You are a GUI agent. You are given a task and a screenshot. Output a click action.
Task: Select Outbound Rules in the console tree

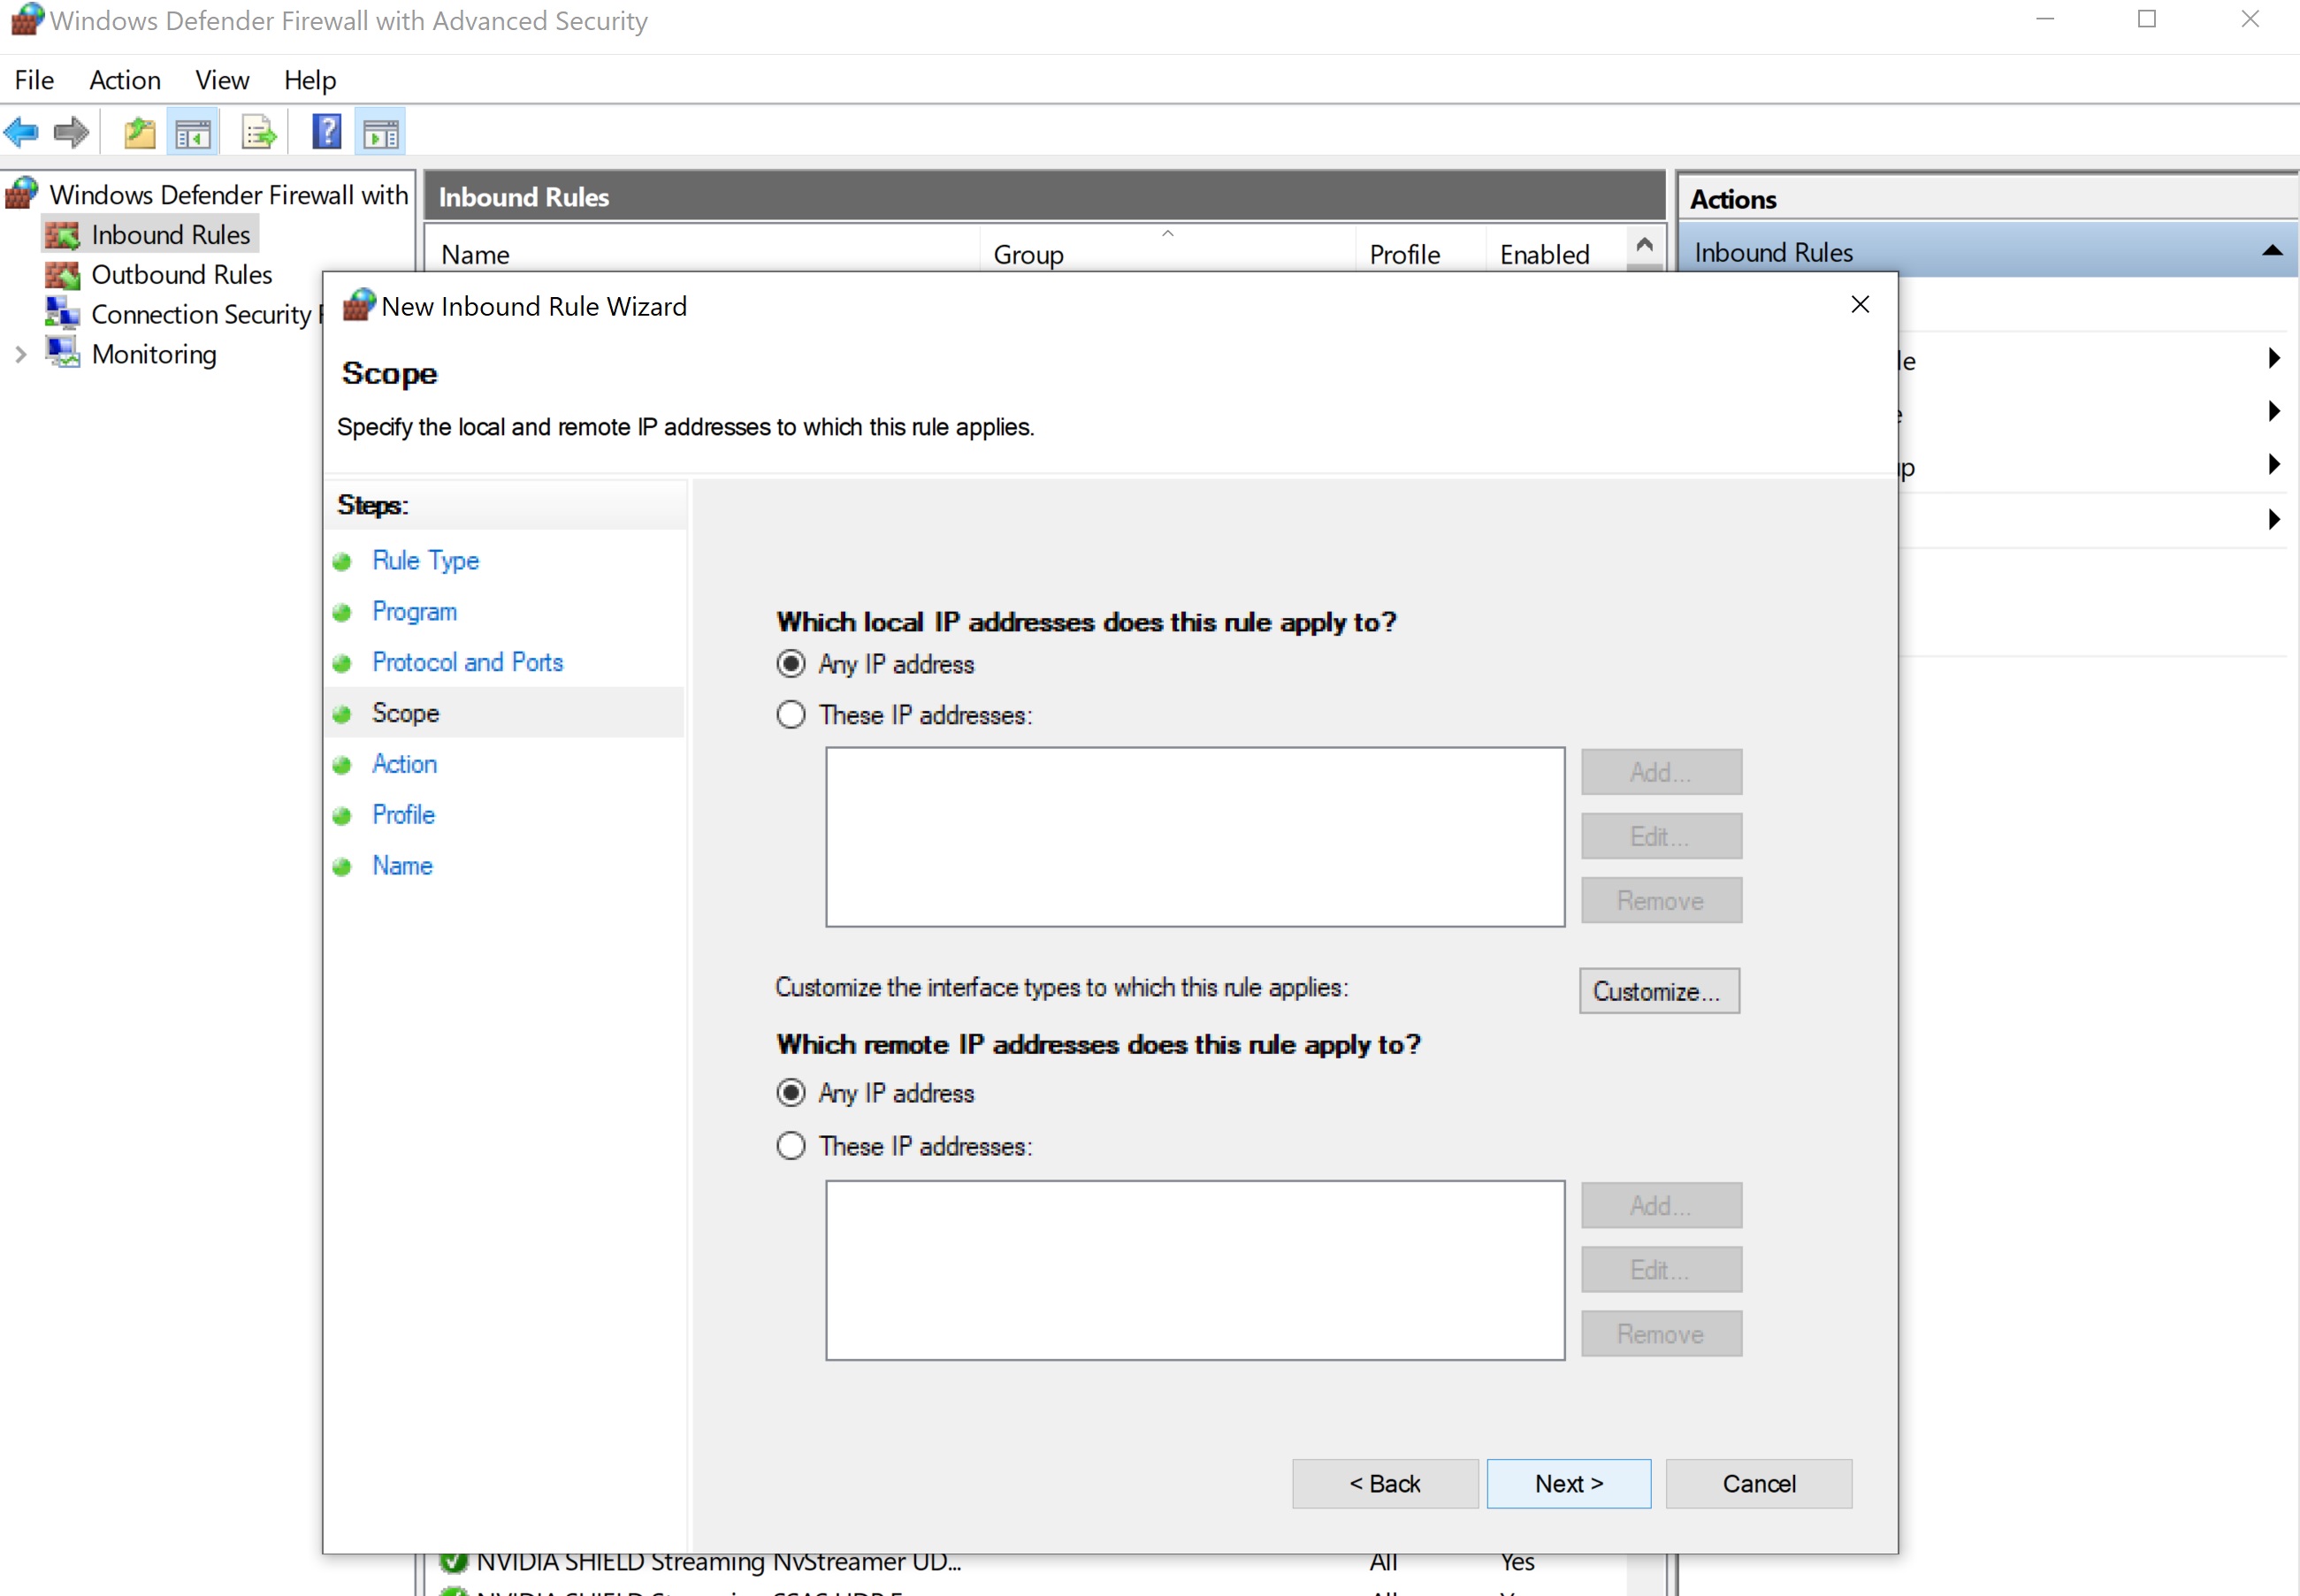(x=181, y=275)
